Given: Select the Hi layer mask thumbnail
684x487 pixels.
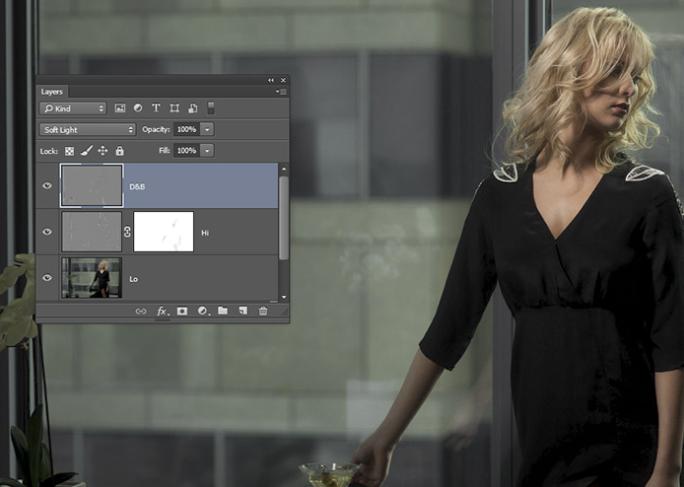Looking at the screenshot, I should tap(164, 232).
